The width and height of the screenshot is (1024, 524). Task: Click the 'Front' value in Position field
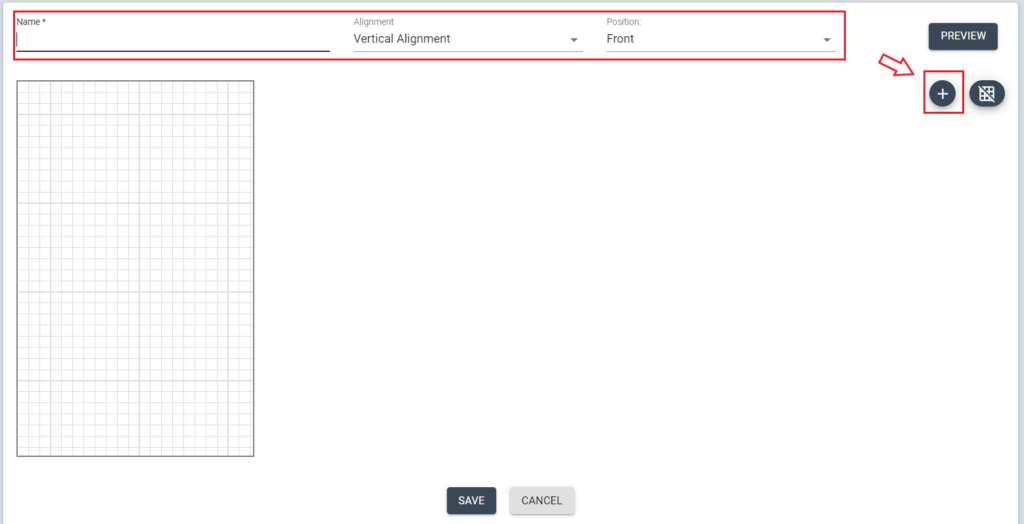(620, 39)
